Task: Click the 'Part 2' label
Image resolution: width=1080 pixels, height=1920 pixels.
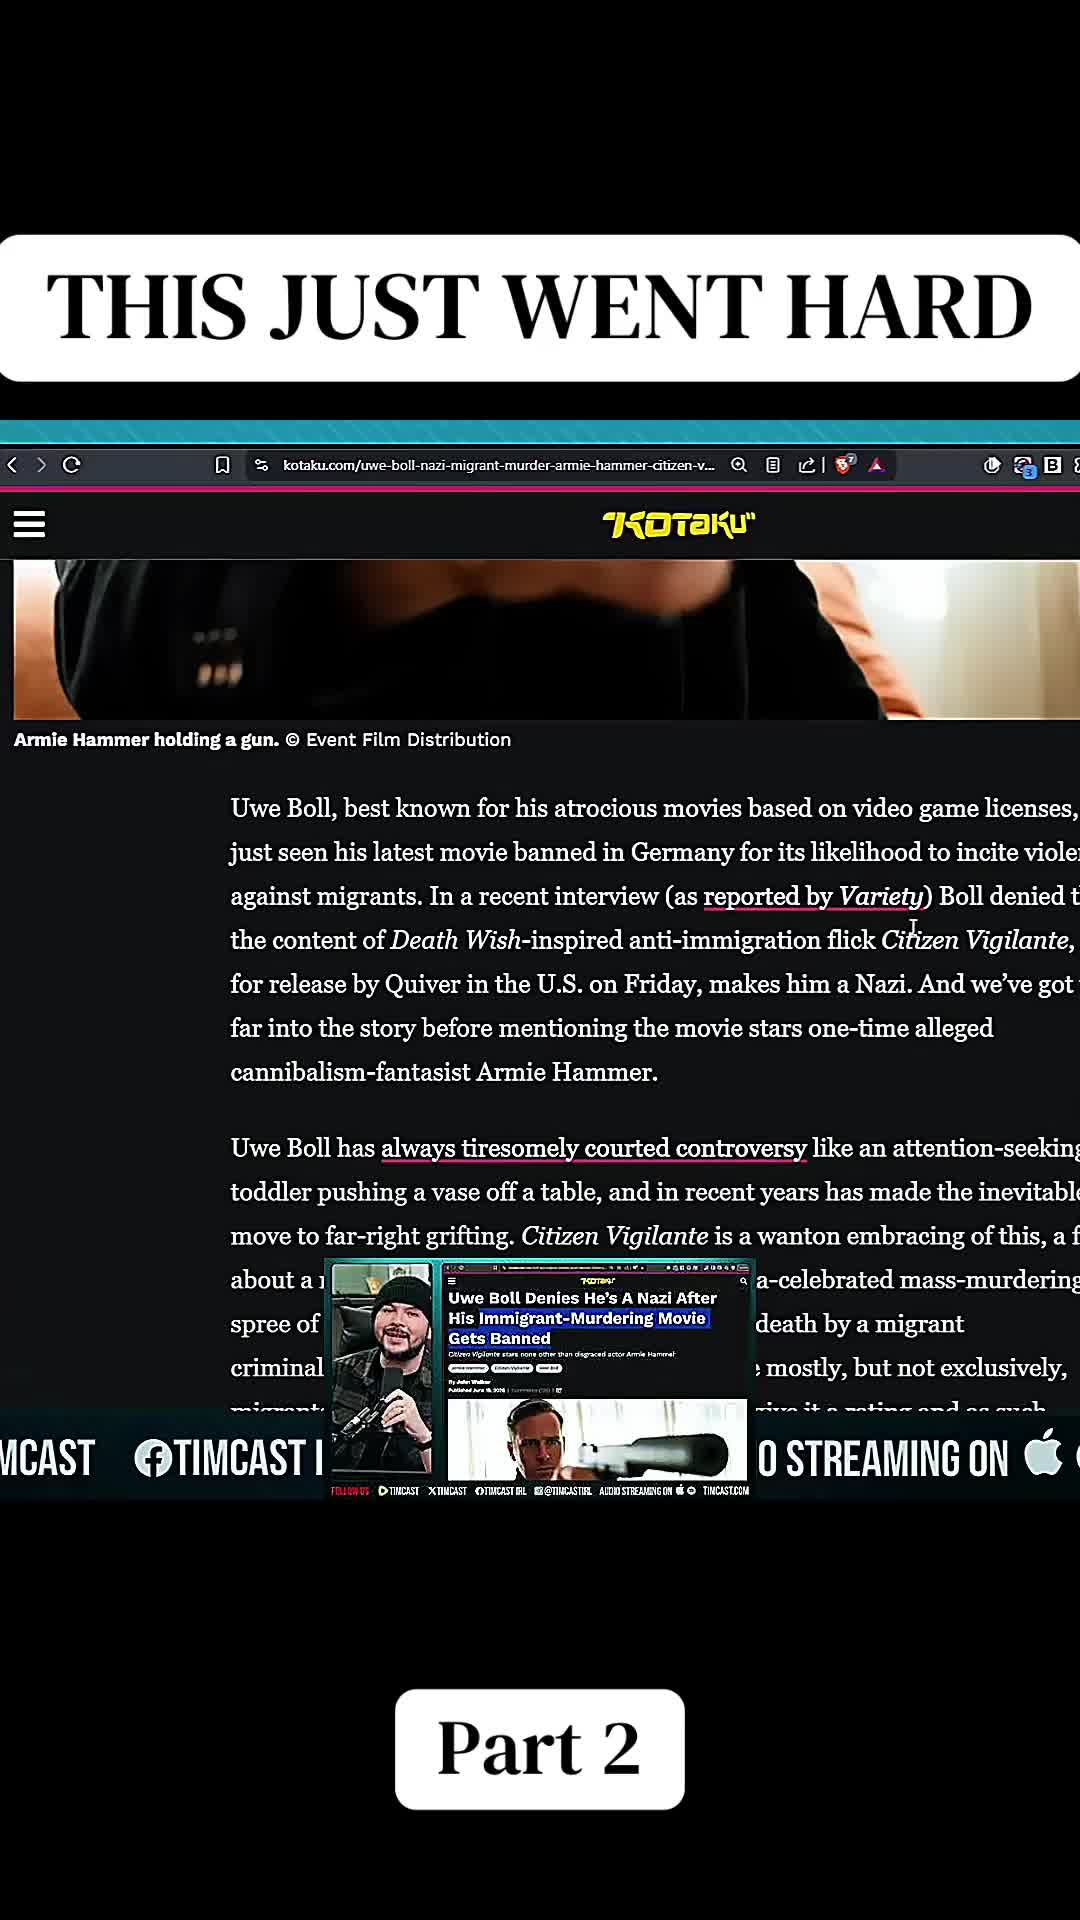Action: click(x=539, y=1749)
